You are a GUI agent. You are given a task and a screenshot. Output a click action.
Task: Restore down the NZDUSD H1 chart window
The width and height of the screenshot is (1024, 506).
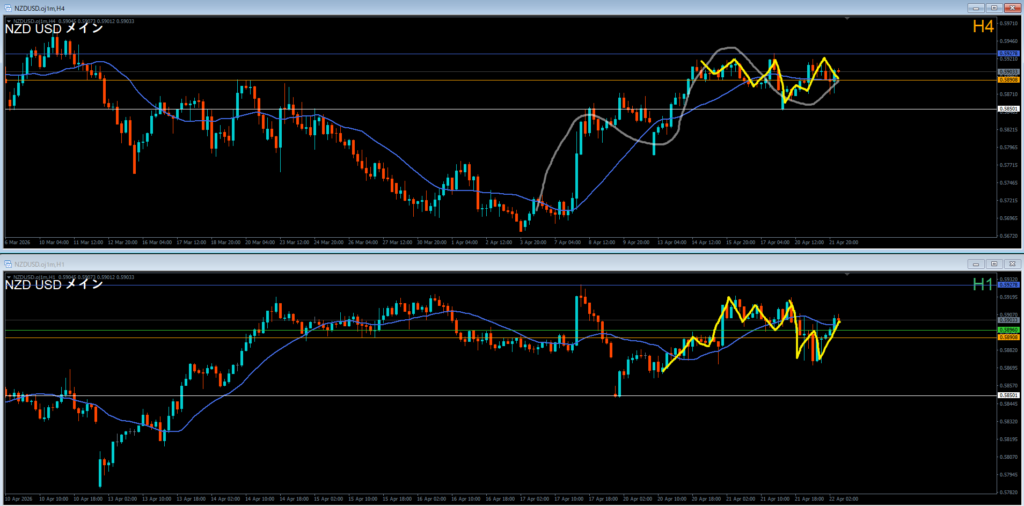(x=993, y=263)
